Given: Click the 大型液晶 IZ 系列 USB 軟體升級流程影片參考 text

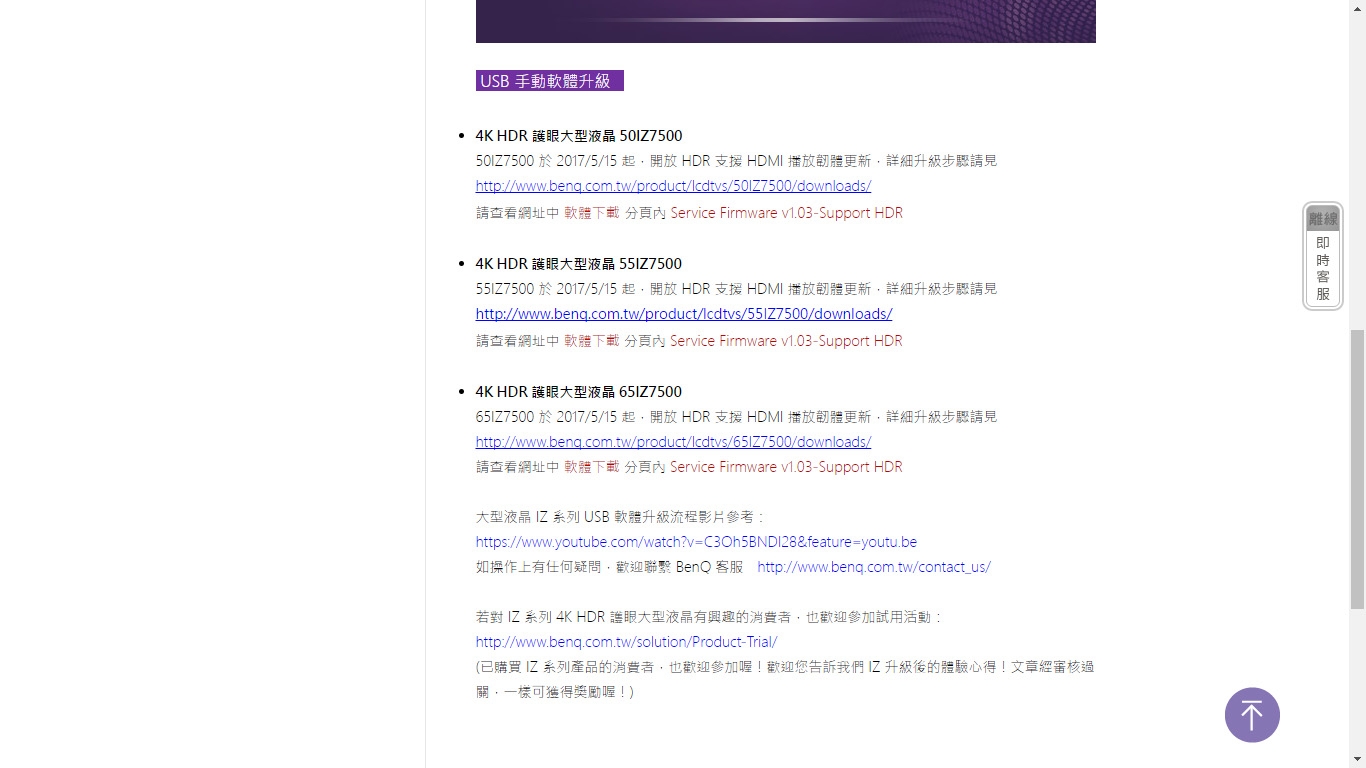Looking at the screenshot, I should pos(620,517).
